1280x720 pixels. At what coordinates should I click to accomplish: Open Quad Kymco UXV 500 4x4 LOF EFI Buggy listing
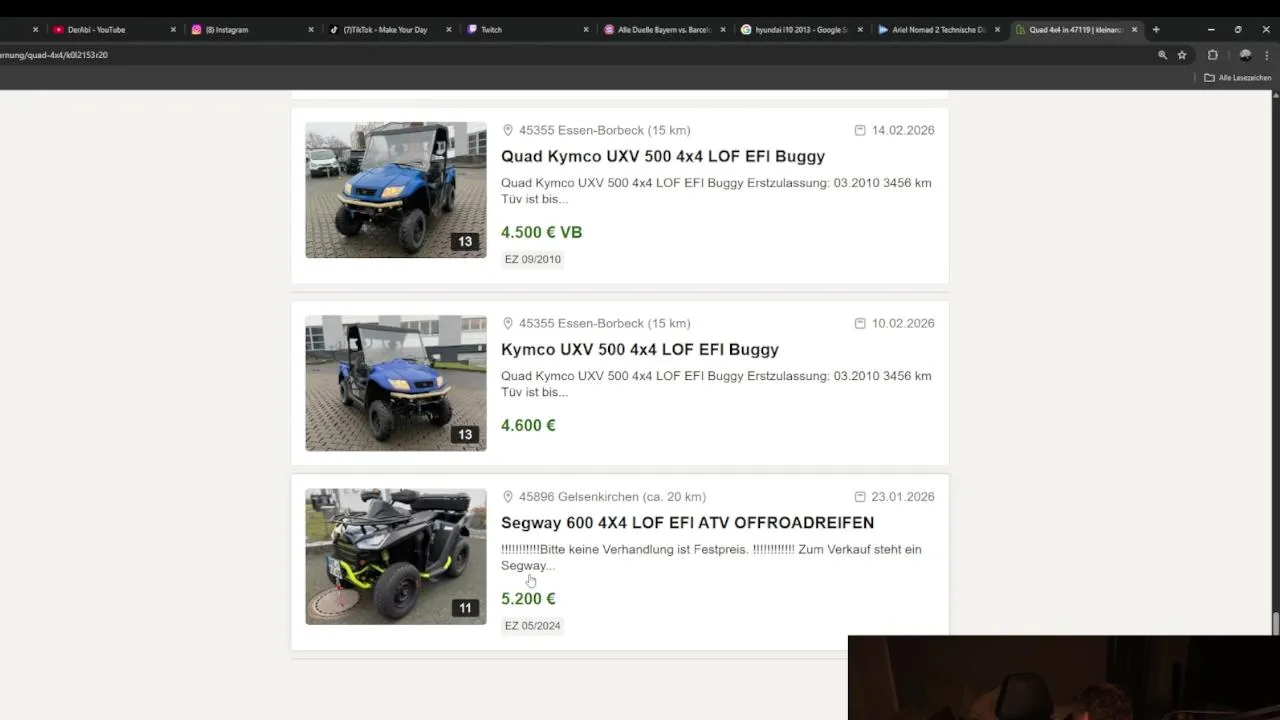pos(663,156)
